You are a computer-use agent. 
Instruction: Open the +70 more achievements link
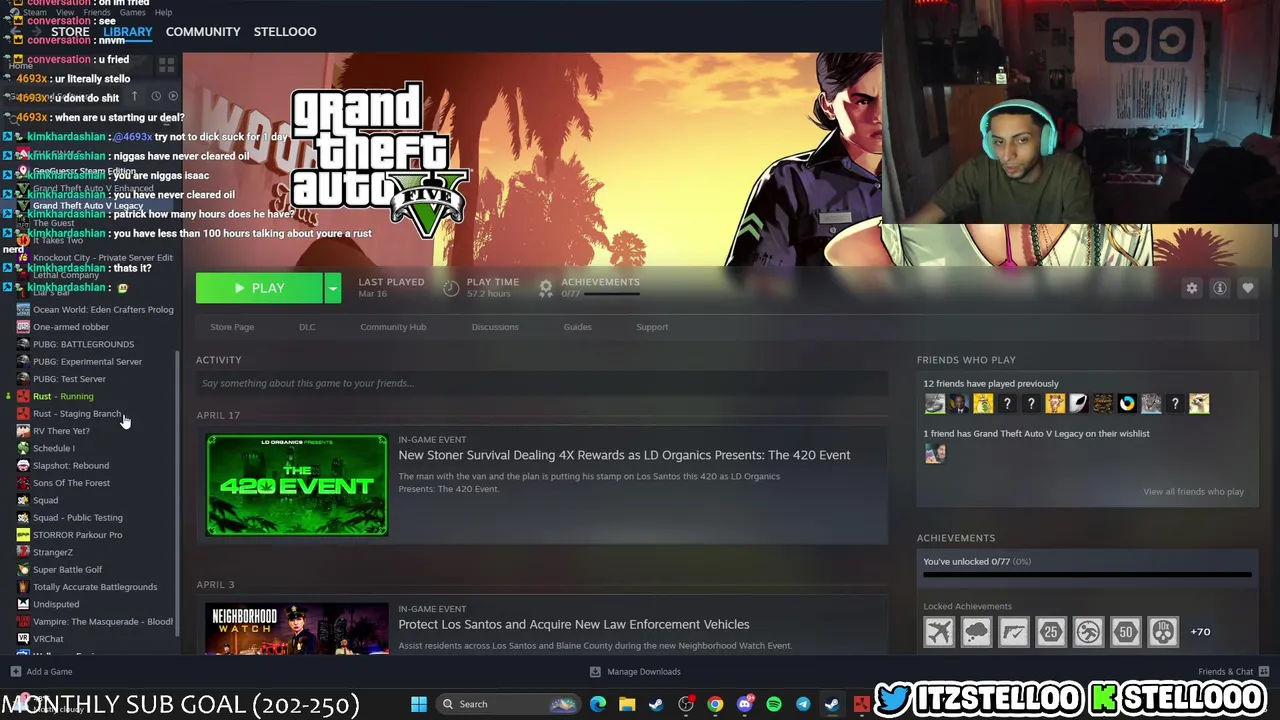click(x=1200, y=632)
